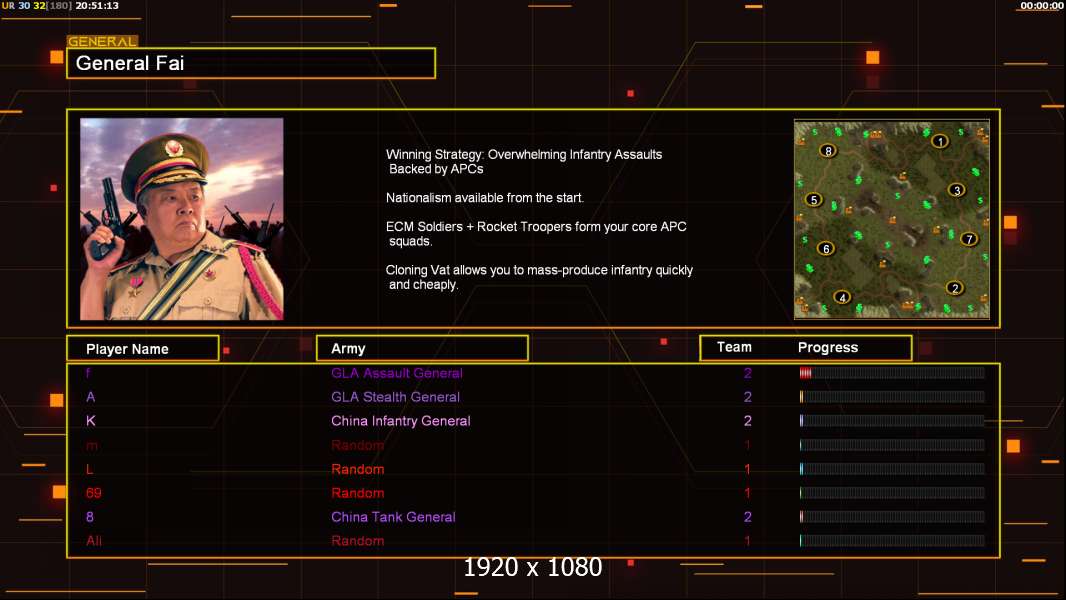
Task: Click start position marker 2 on minimap
Action: coord(955,288)
